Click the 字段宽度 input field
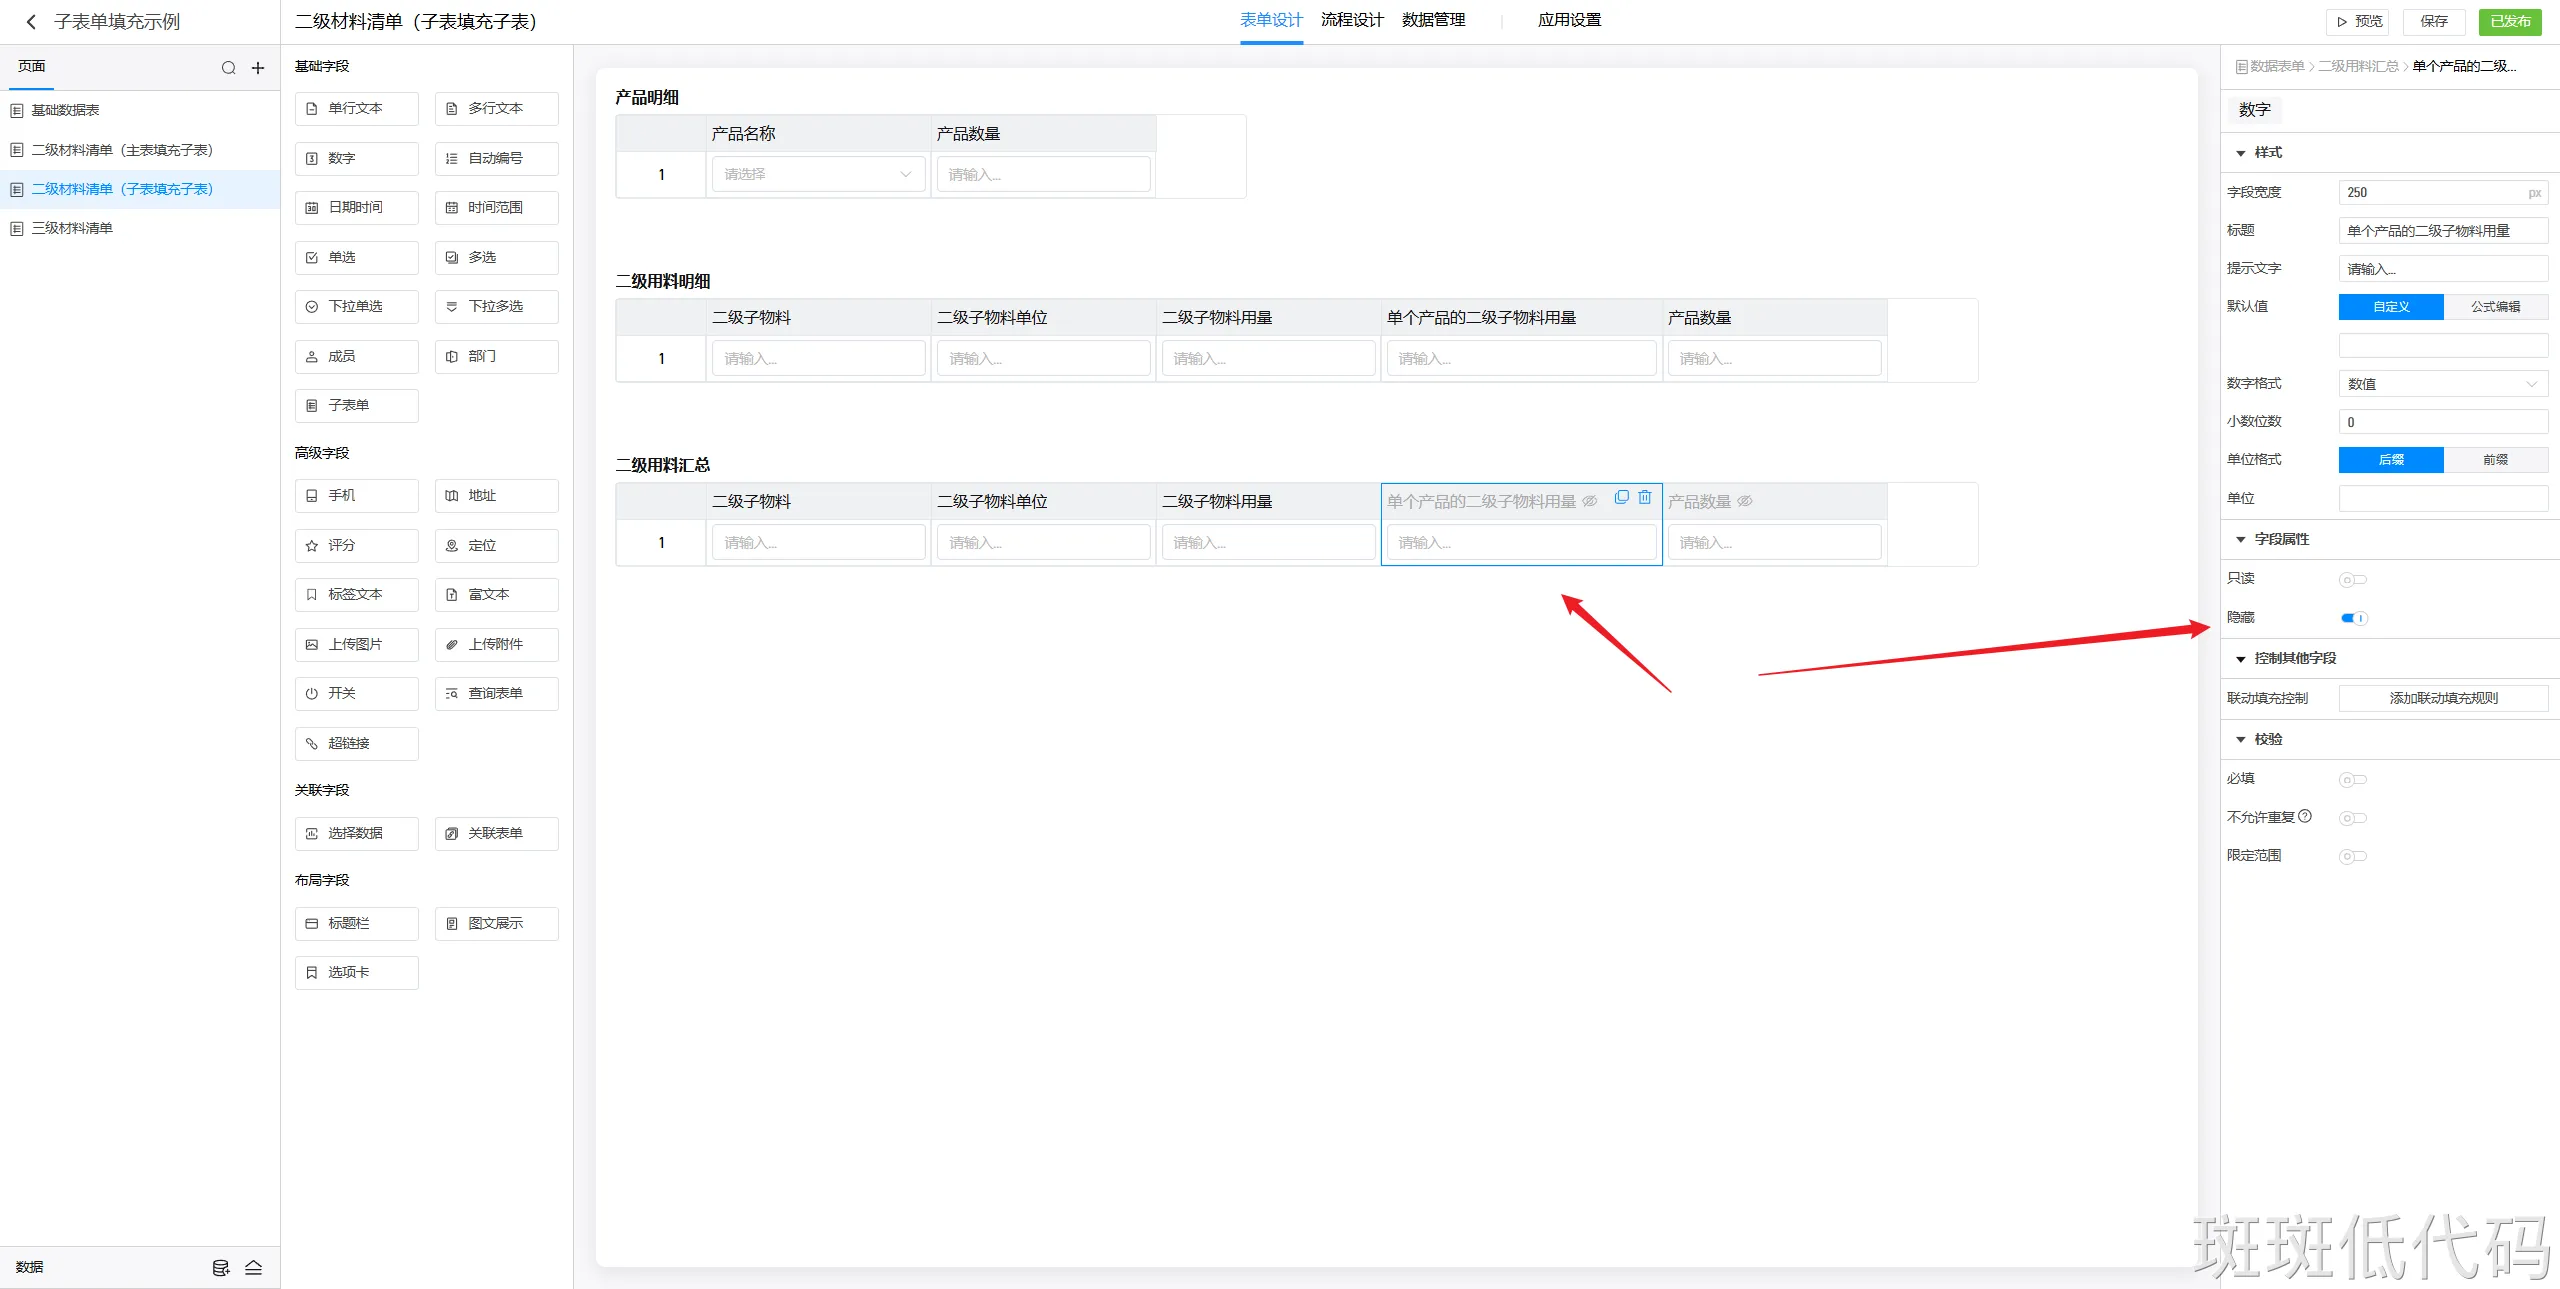The image size is (2560, 1289). click(2430, 193)
